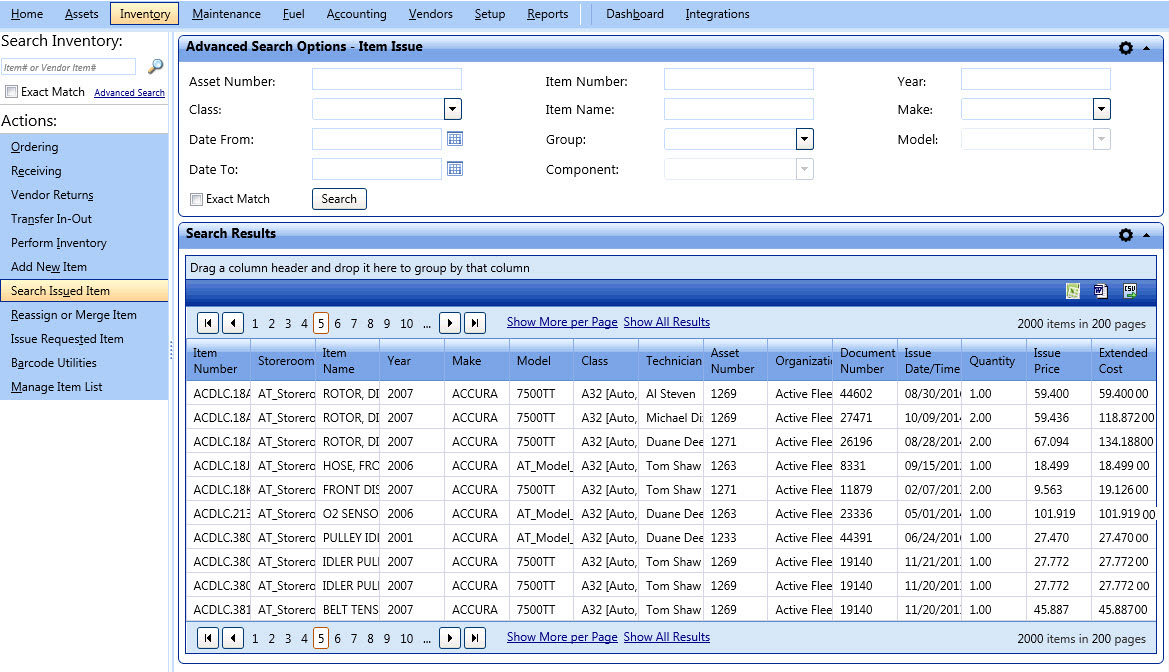Open gear settings in Advanced Search Options panel
This screenshot has width=1169, height=672.
click(1126, 48)
